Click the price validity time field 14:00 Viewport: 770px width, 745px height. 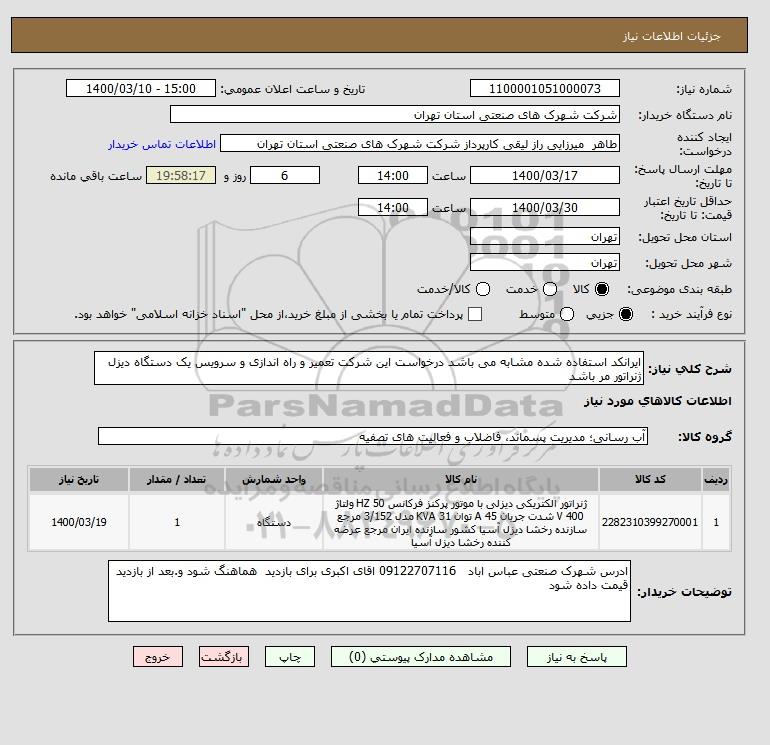393,207
